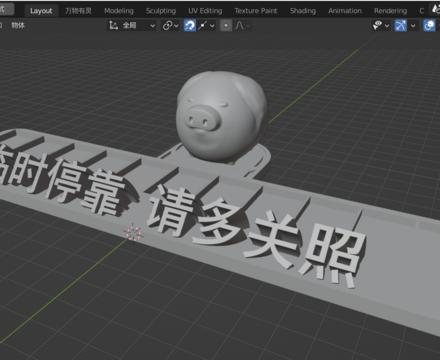
Task: Open the Texture Paint workspace
Action: point(256,11)
